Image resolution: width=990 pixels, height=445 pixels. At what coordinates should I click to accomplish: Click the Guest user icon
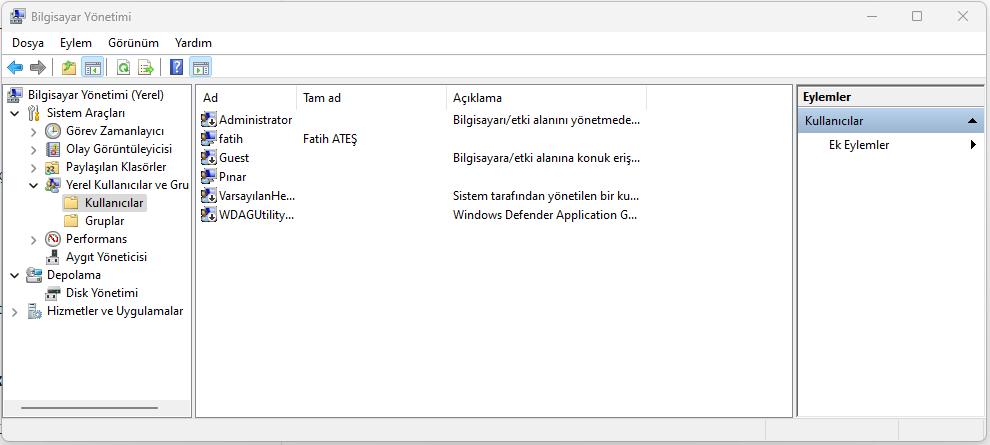209,157
